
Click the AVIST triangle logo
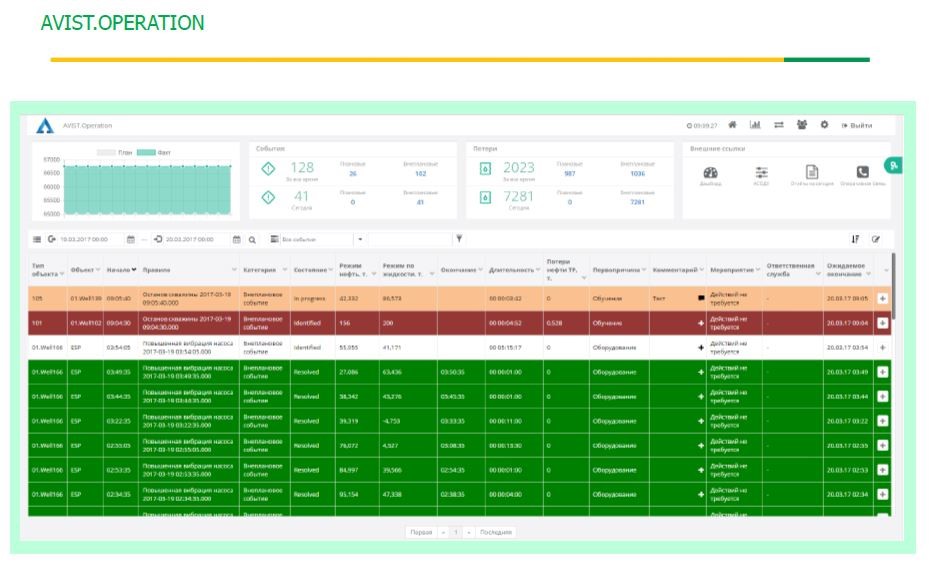pos(45,126)
